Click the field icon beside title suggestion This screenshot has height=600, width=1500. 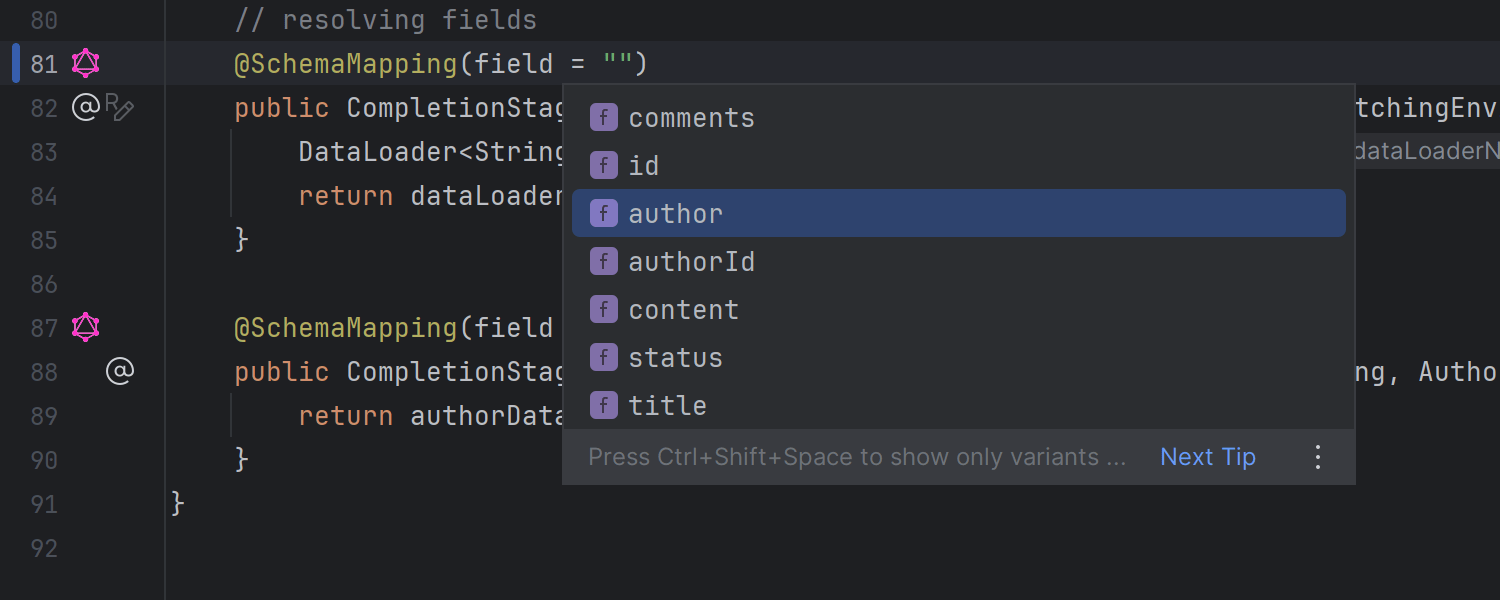603,405
